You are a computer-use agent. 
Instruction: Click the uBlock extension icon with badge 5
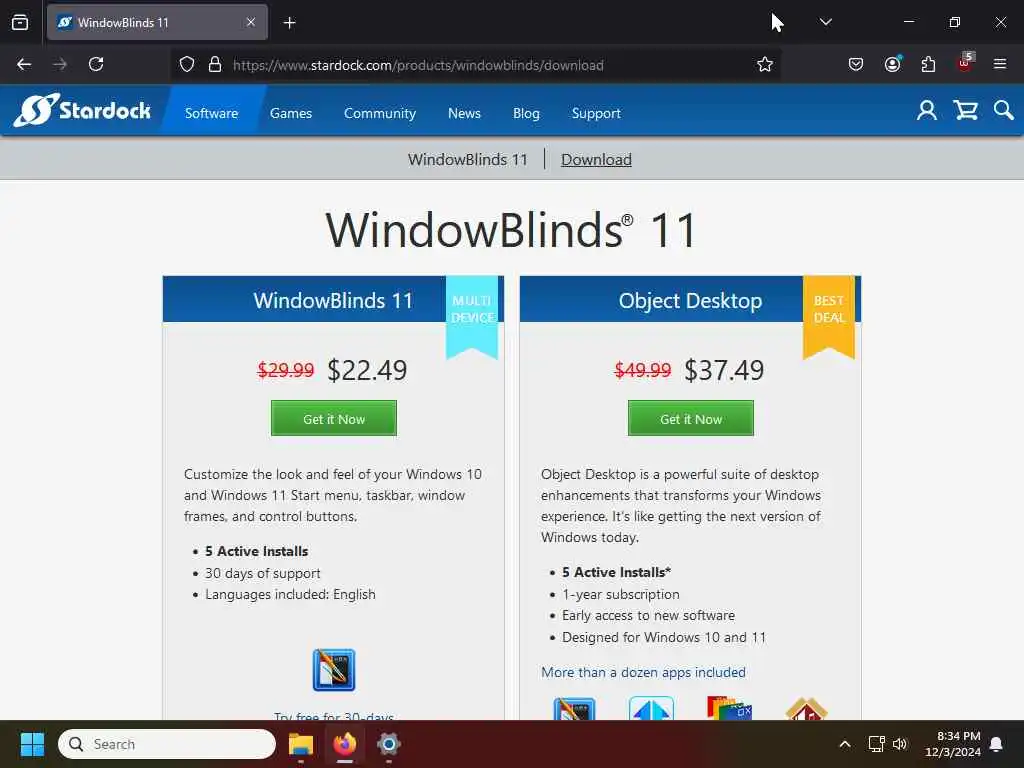coord(965,63)
